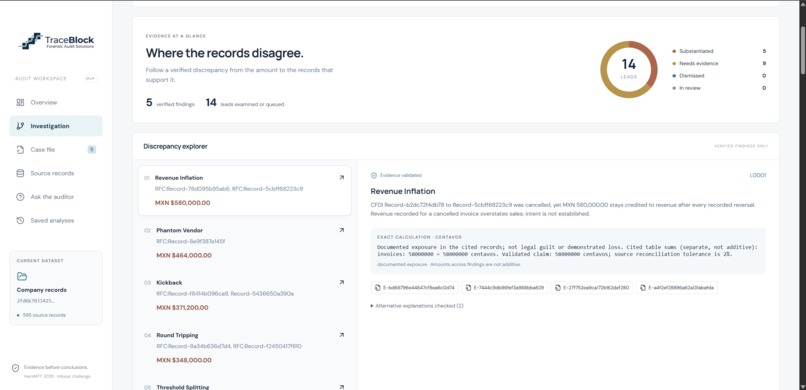Open Phantom Vendor via its arrow icon
Image resolution: width=806 pixels, height=390 pixels.
click(x=341, y=230)
